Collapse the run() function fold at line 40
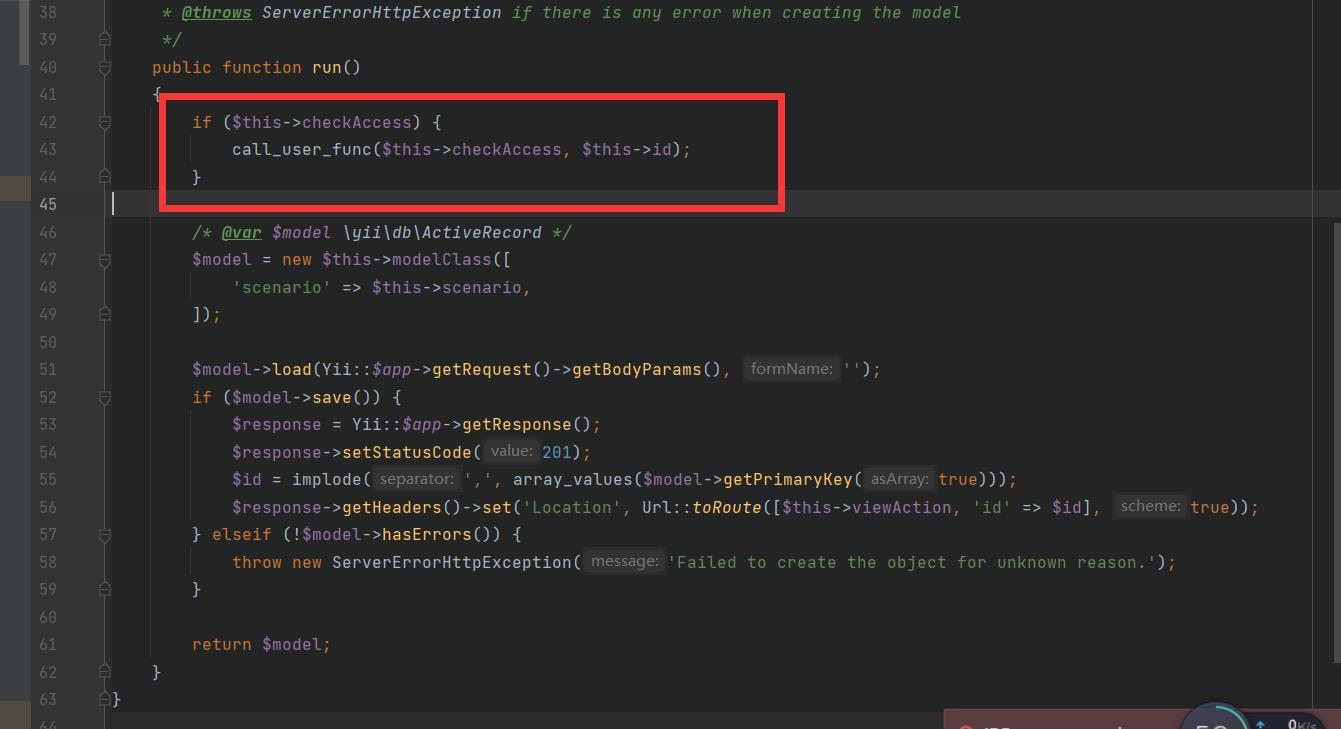1341x729 pixels. 105,67
